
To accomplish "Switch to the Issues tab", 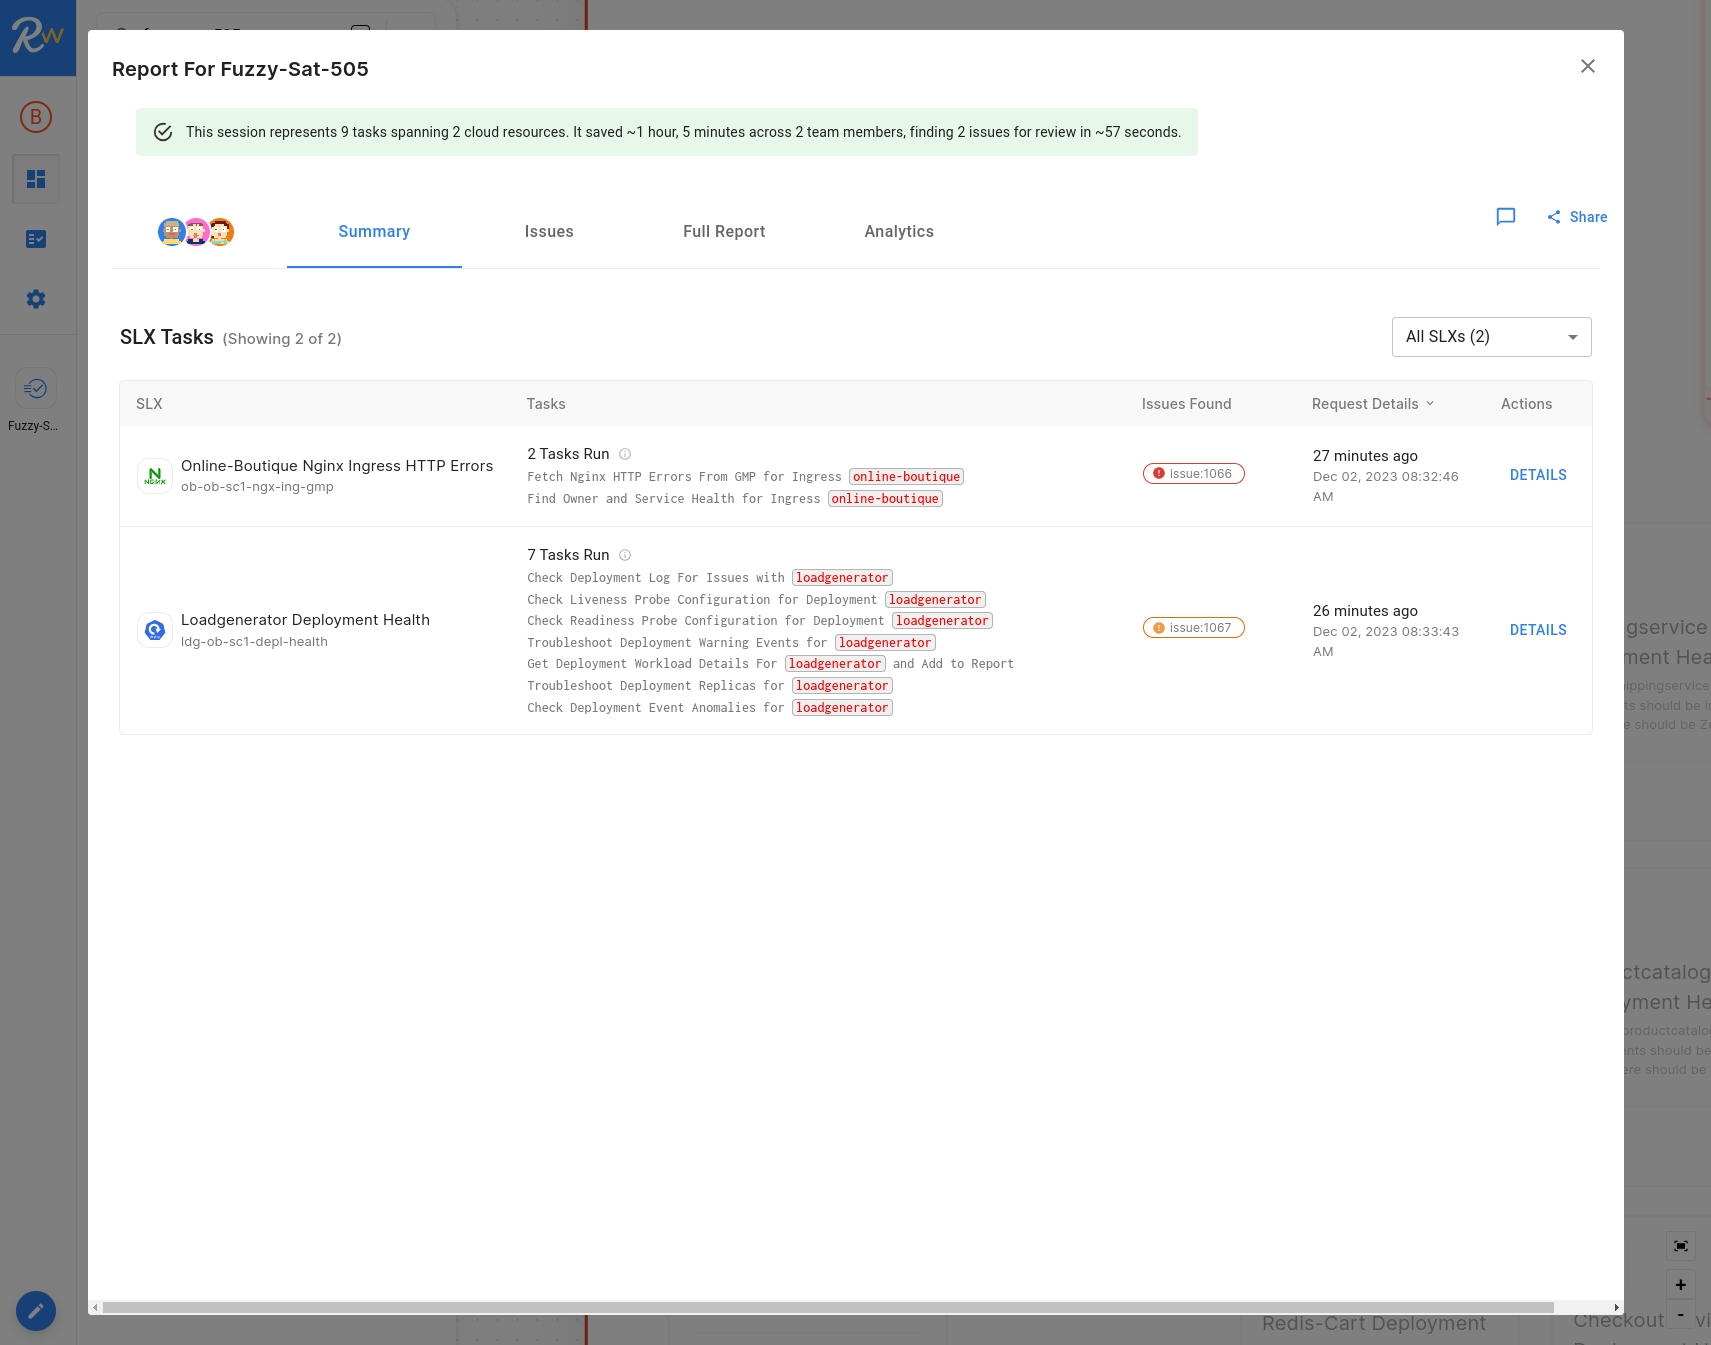I will [549, 232].
